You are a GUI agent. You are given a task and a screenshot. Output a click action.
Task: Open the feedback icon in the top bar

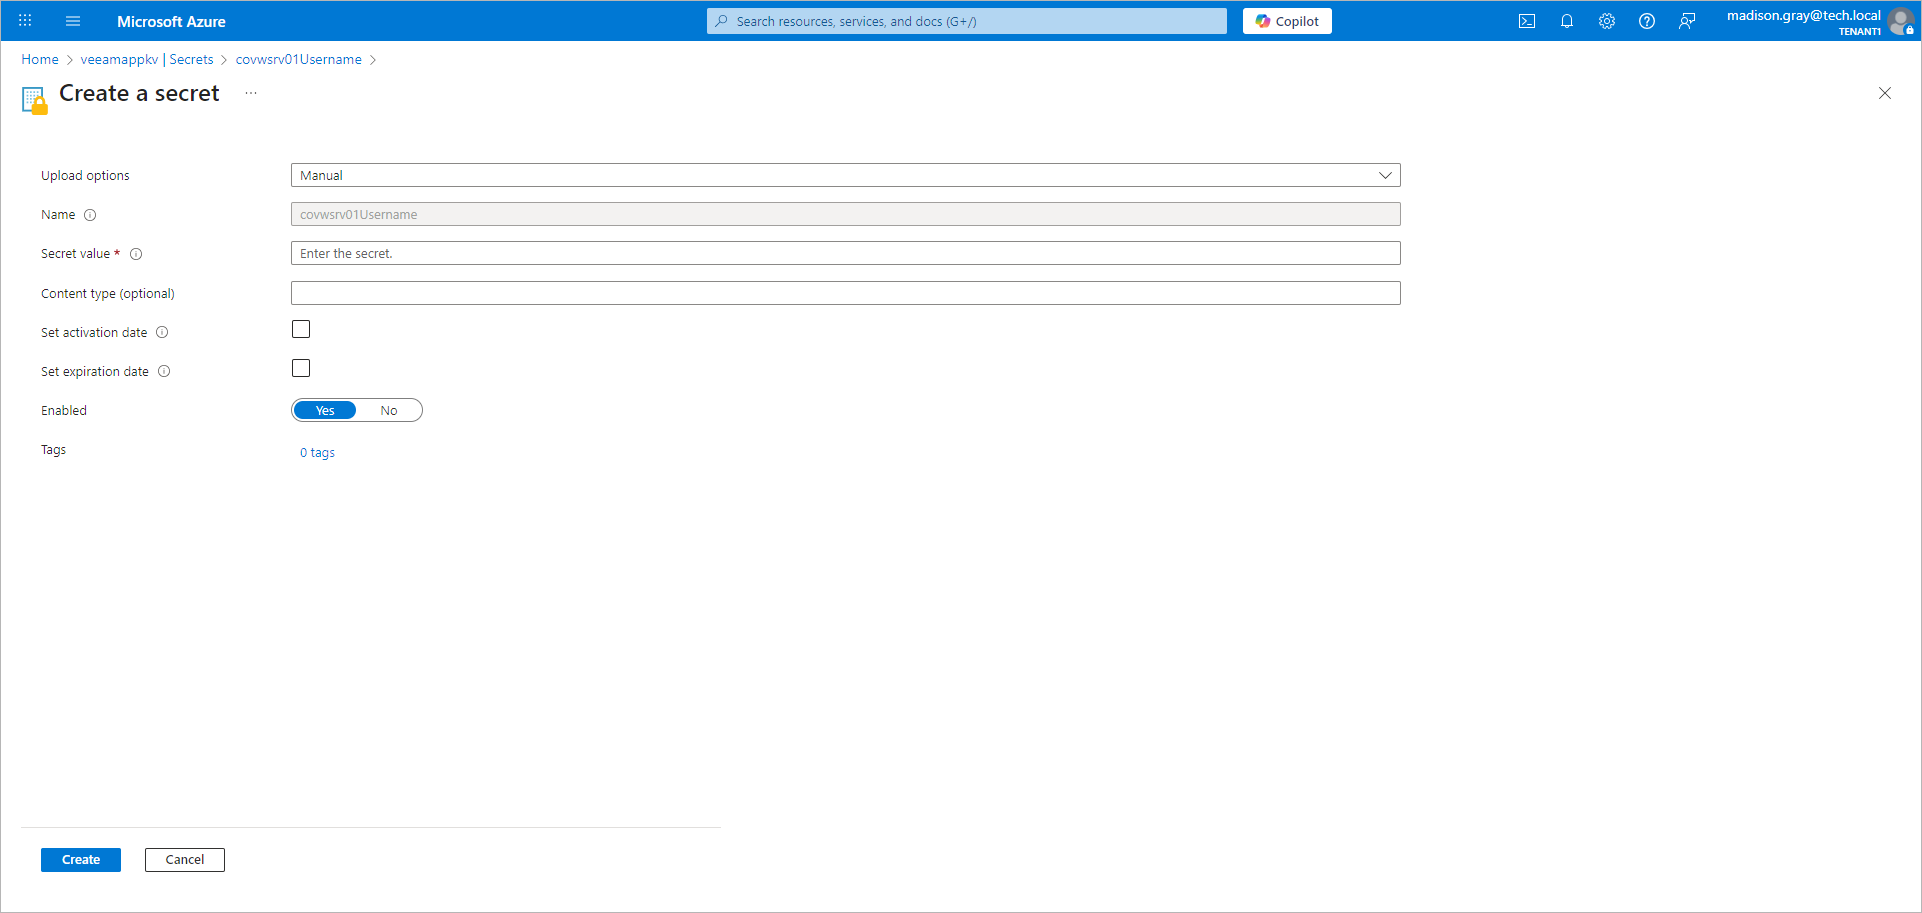1688,20
